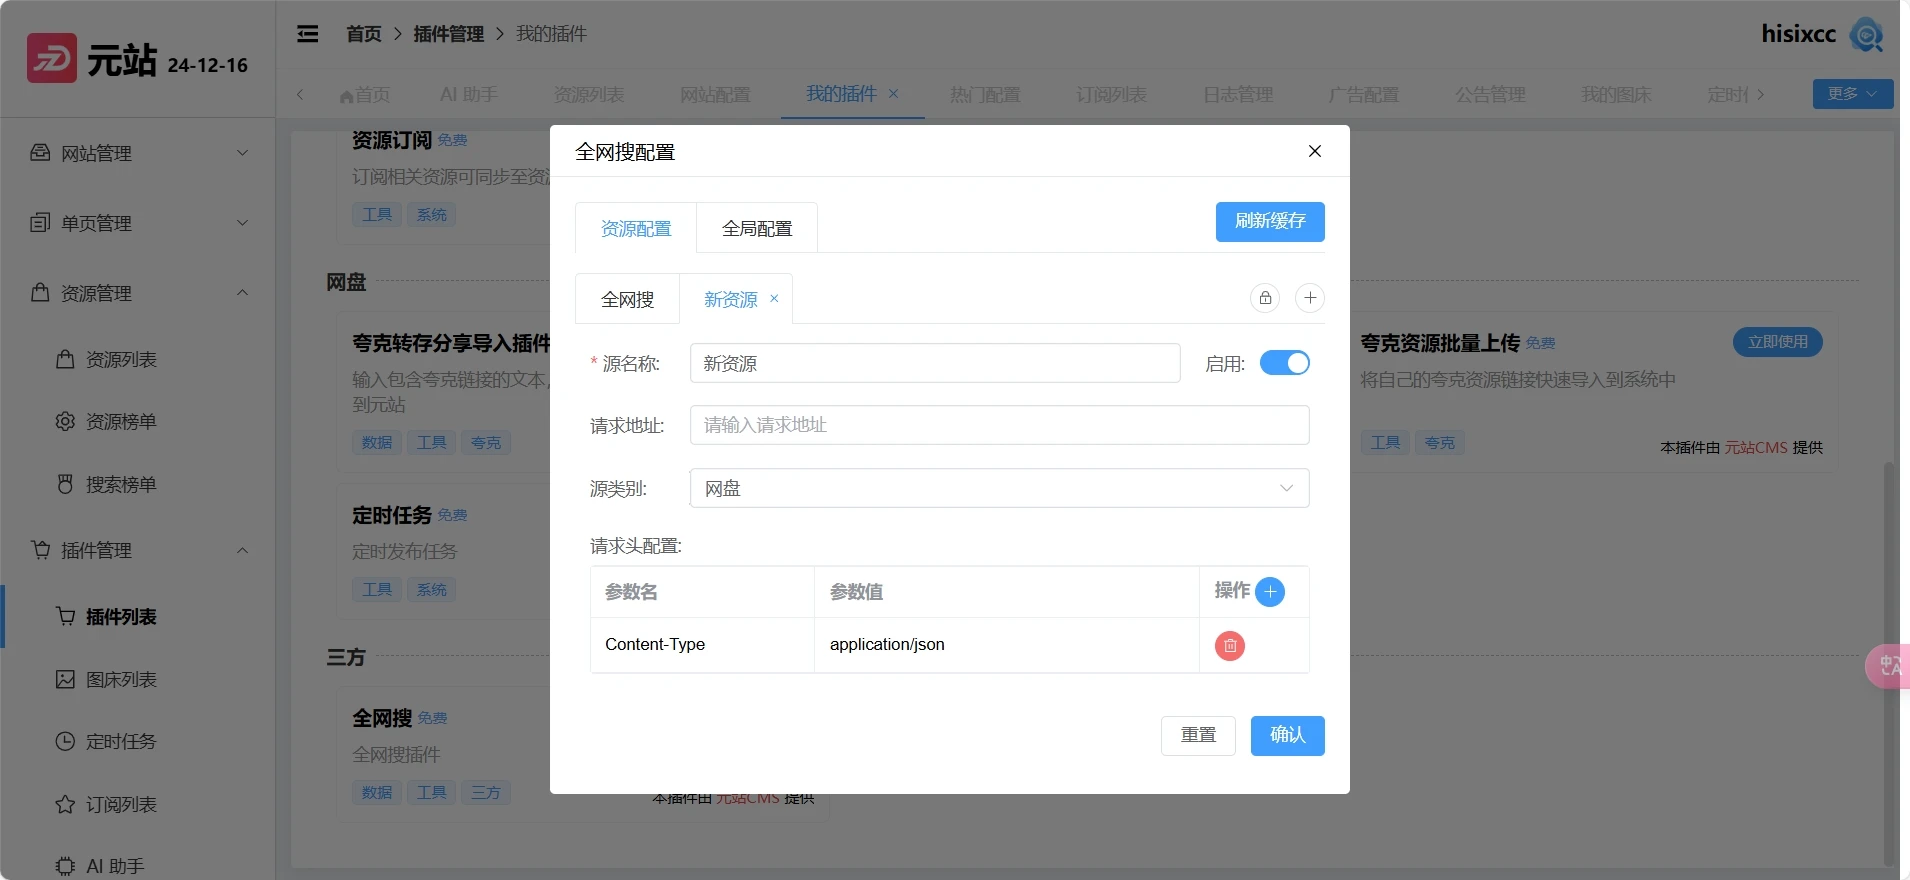Close the 全网搜配置 dialog

coord(1315,151)
